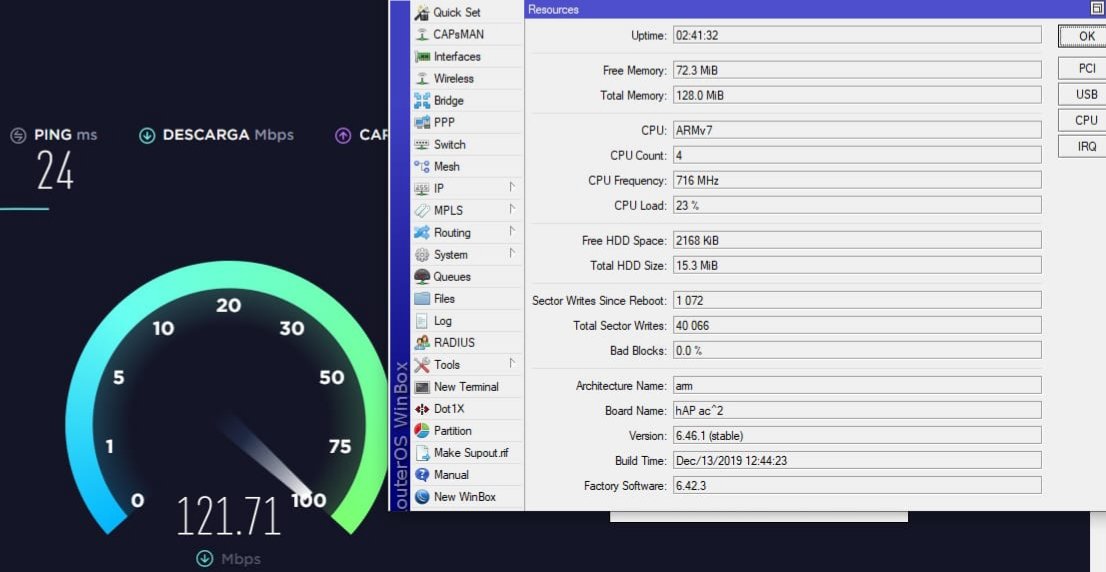Click the CAPsMAN antenna icon
The image size is (1106, 572).
[422, 35]
